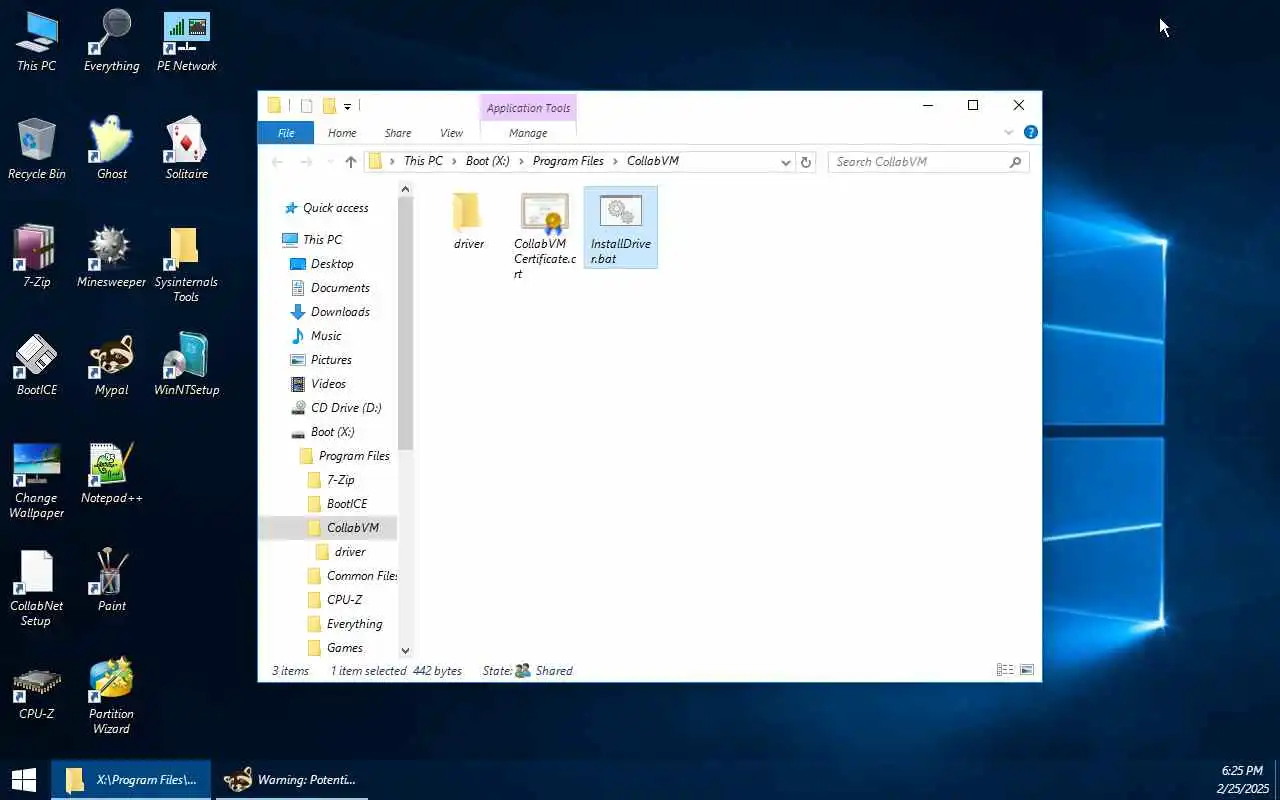Open the Recycle Bin desktop icon
Viewport: 1280px width, 800px height.
click(37, 150)
